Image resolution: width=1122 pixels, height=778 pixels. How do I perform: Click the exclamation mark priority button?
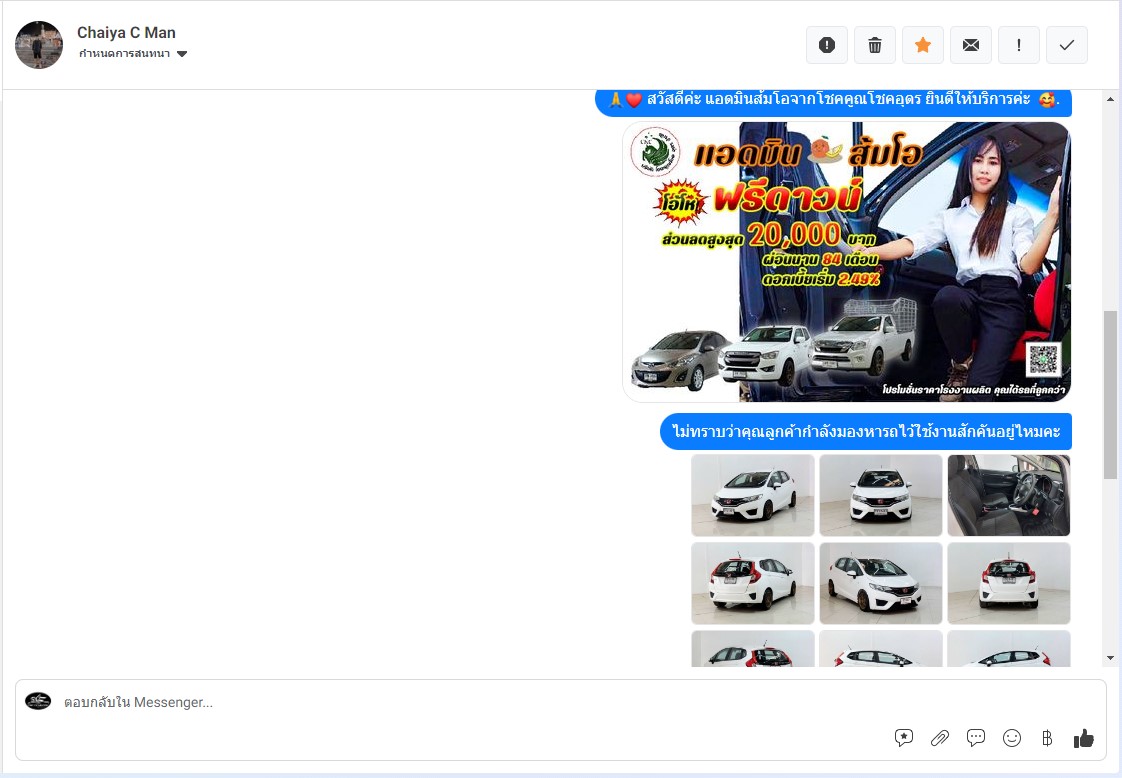click(1019, 45)
